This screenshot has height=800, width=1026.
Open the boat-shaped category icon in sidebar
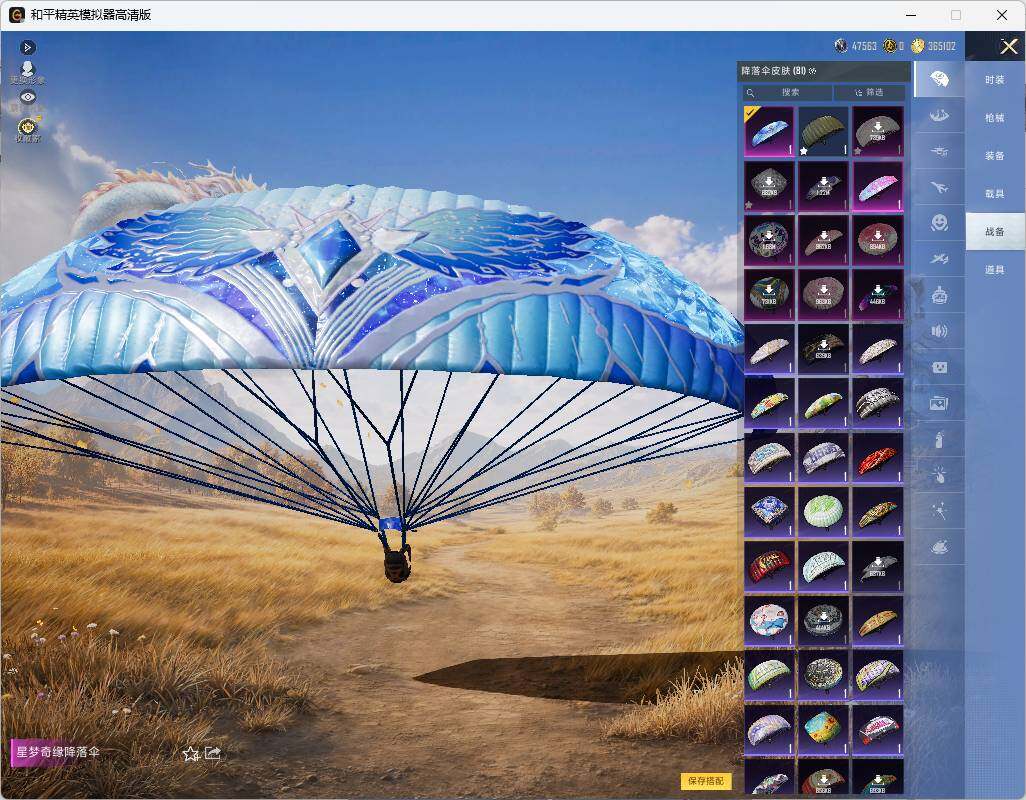tap(939, 116)
